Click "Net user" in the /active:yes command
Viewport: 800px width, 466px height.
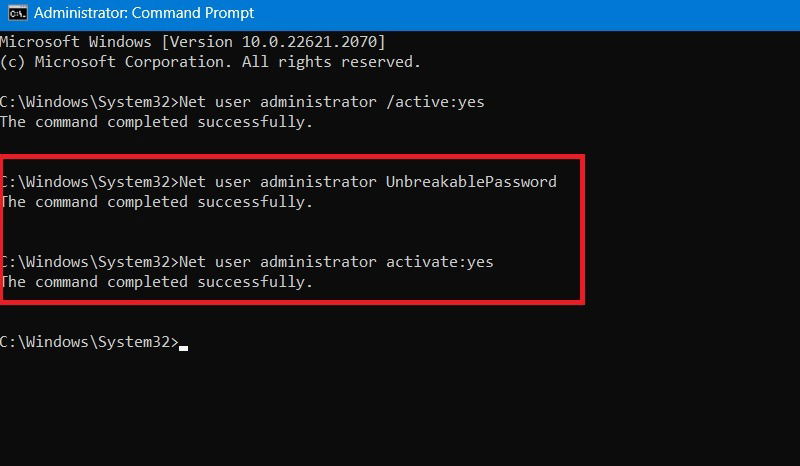point(214,102)
